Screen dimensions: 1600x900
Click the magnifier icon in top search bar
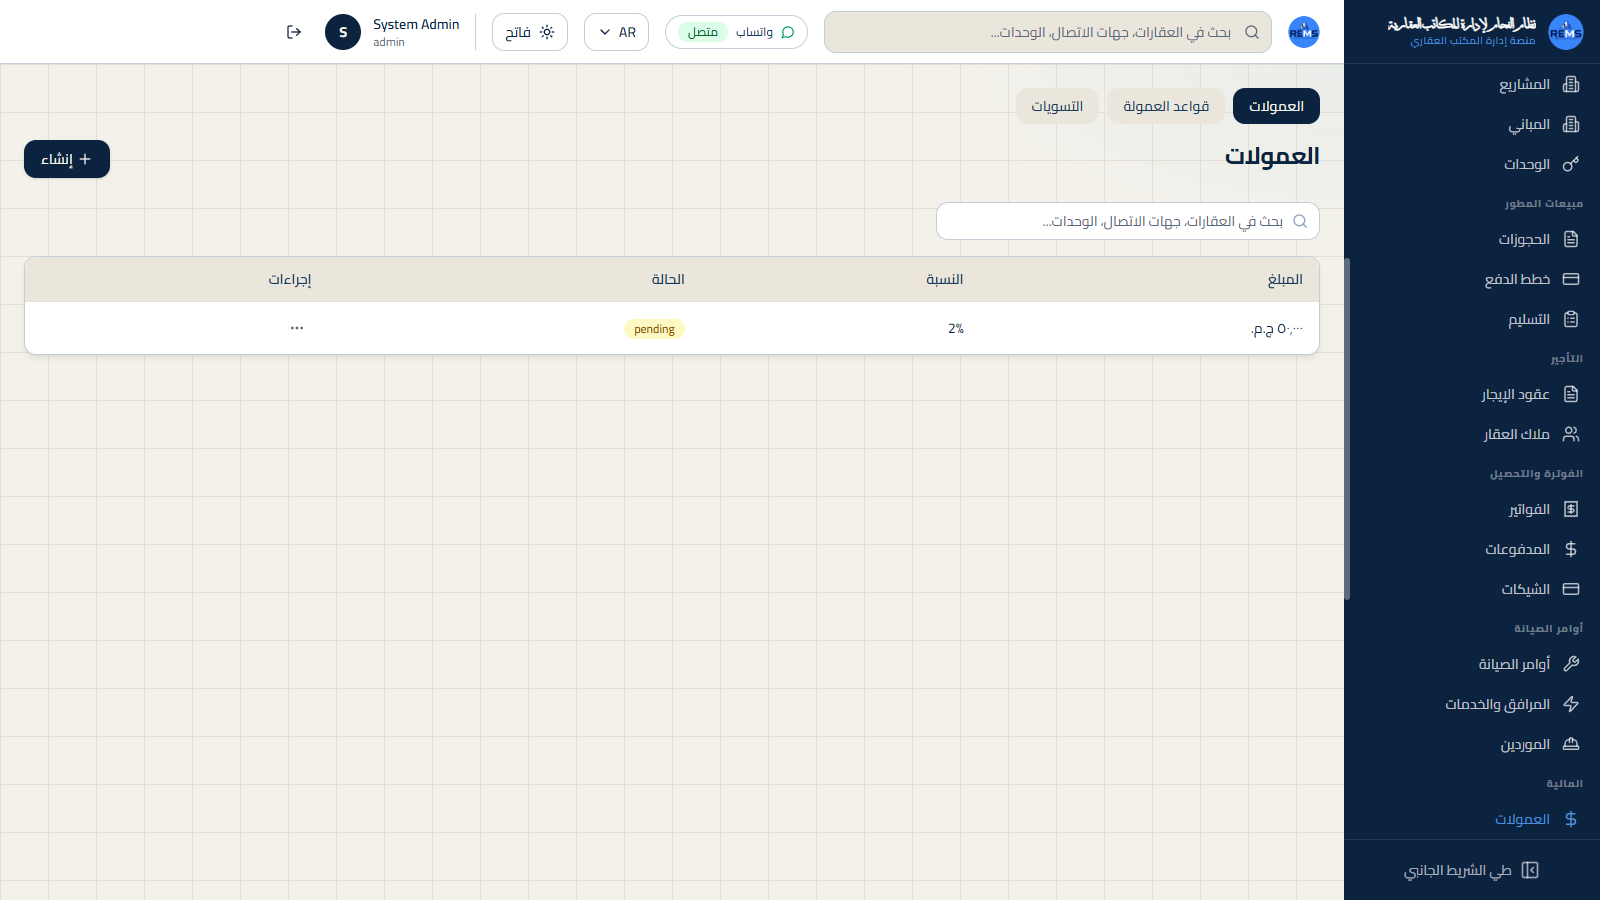[1252, 32]
